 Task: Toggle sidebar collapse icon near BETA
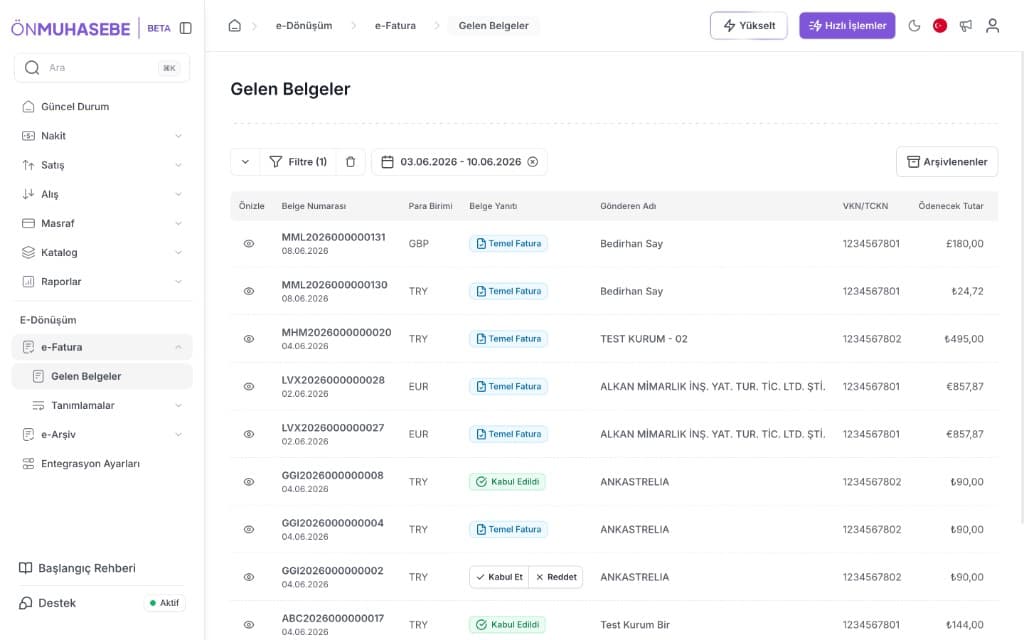tap(185, 28)
